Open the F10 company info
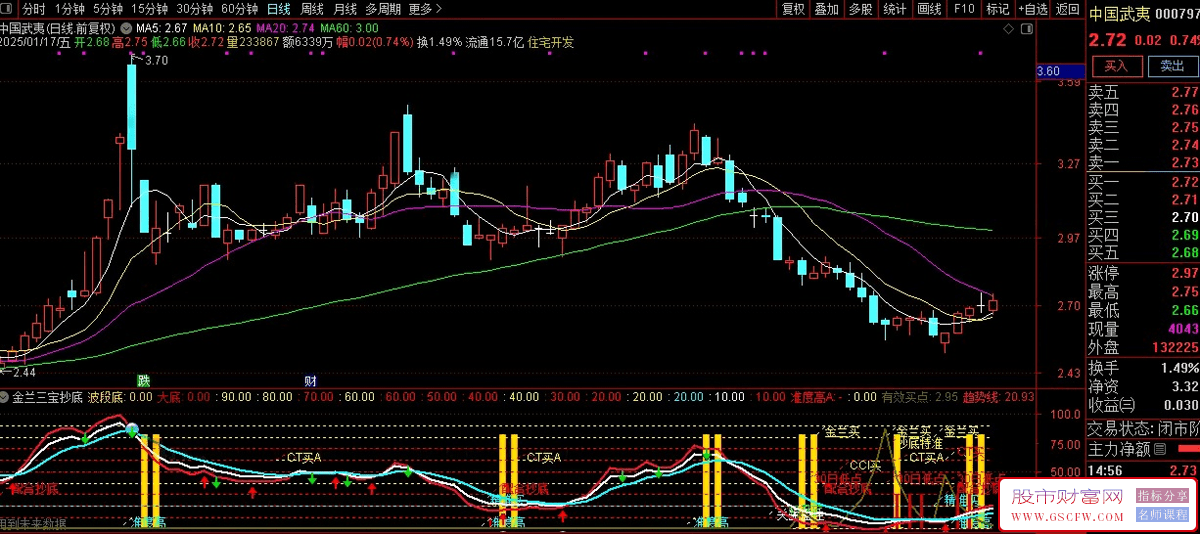This screenshot has height=534, width=1200. (x=964, y=9)
